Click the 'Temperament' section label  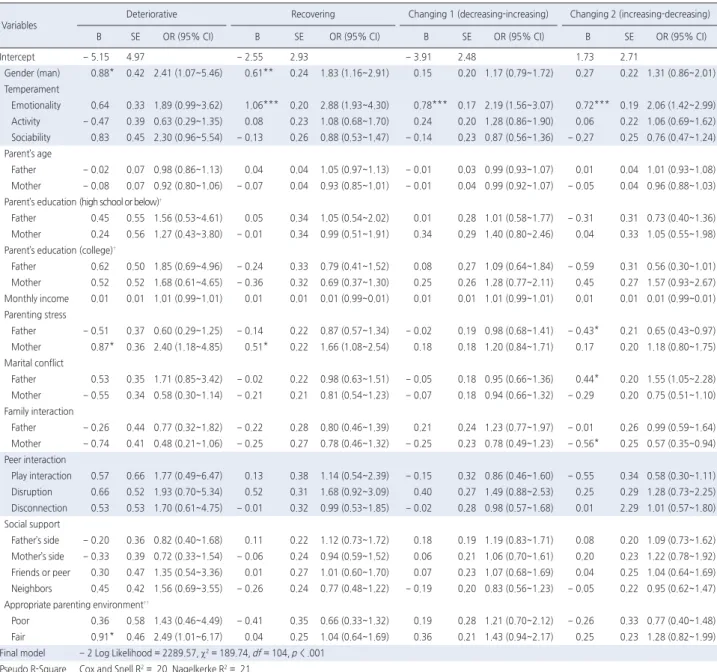click(x=32, y=89)
